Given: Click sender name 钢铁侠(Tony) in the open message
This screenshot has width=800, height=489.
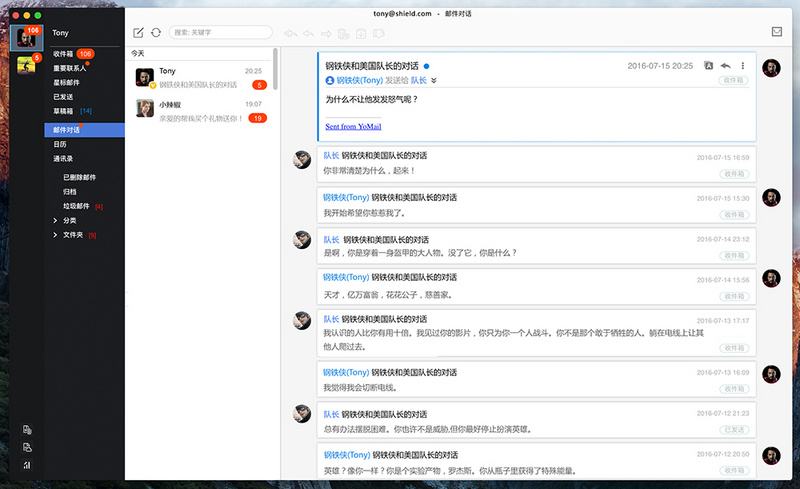Looking at the screenshot, I should pyautogui.click(x=360, y=80).
